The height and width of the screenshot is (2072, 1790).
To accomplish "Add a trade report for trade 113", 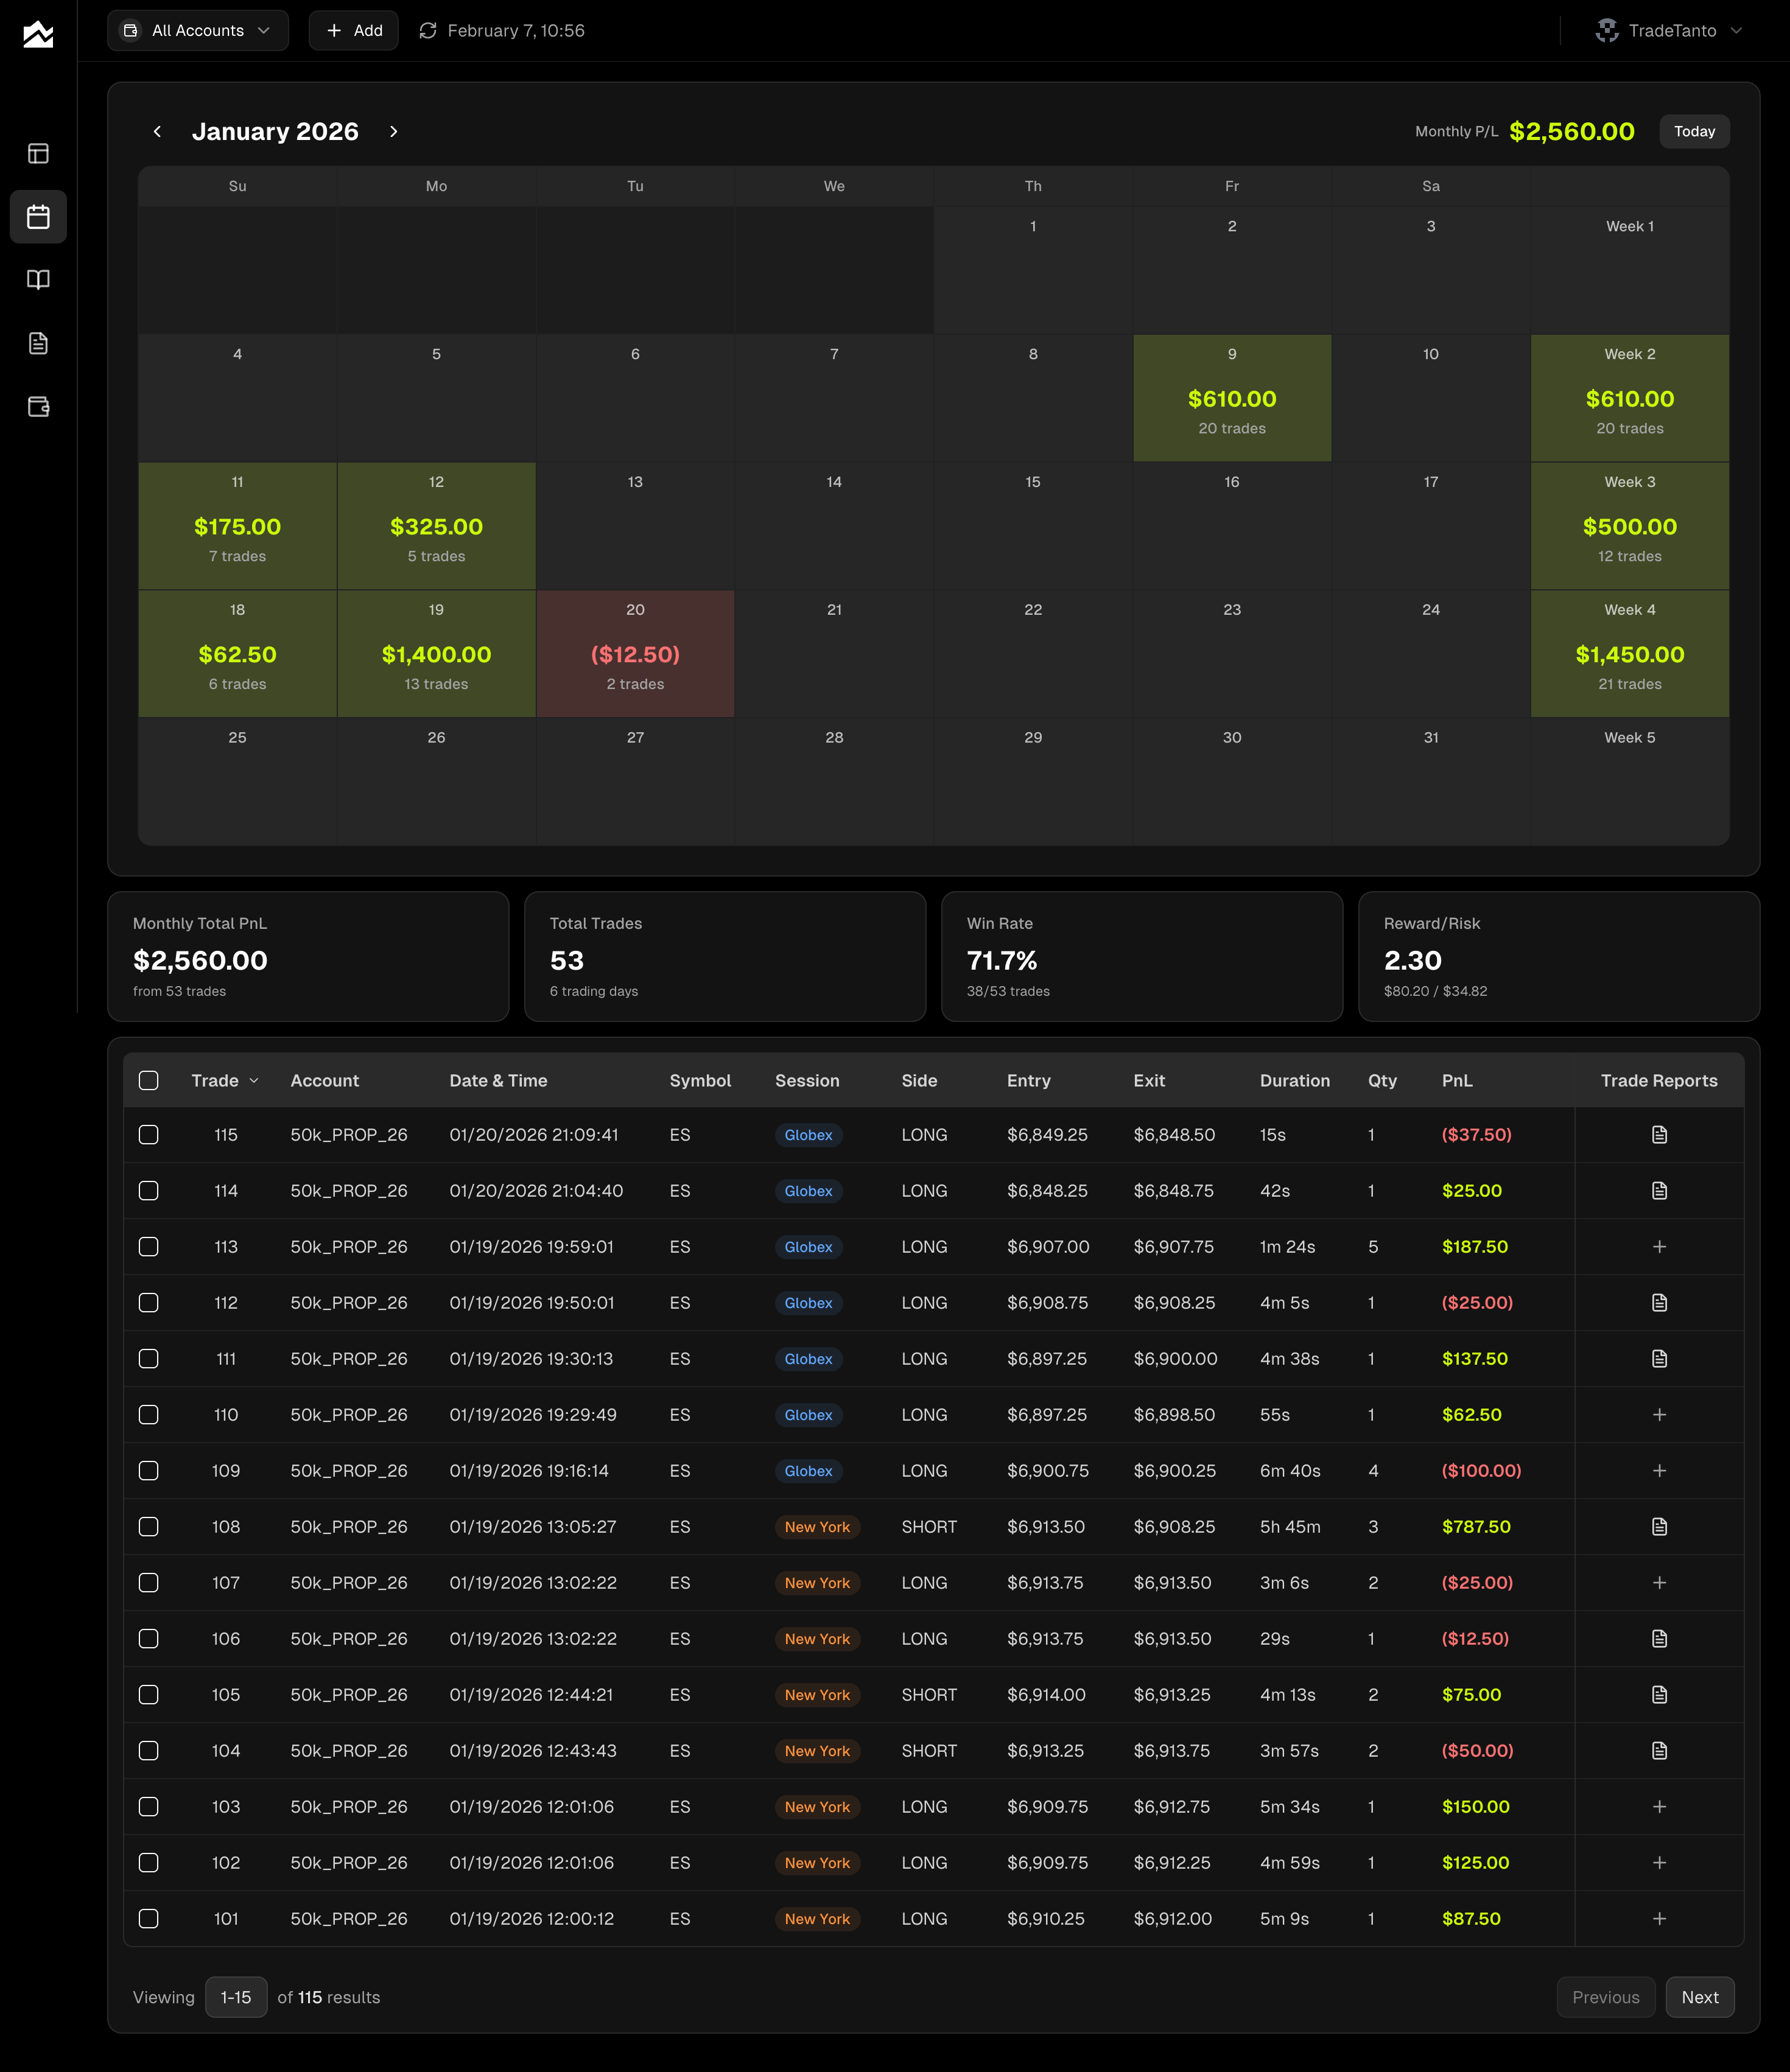I will coord(1659,1246).
